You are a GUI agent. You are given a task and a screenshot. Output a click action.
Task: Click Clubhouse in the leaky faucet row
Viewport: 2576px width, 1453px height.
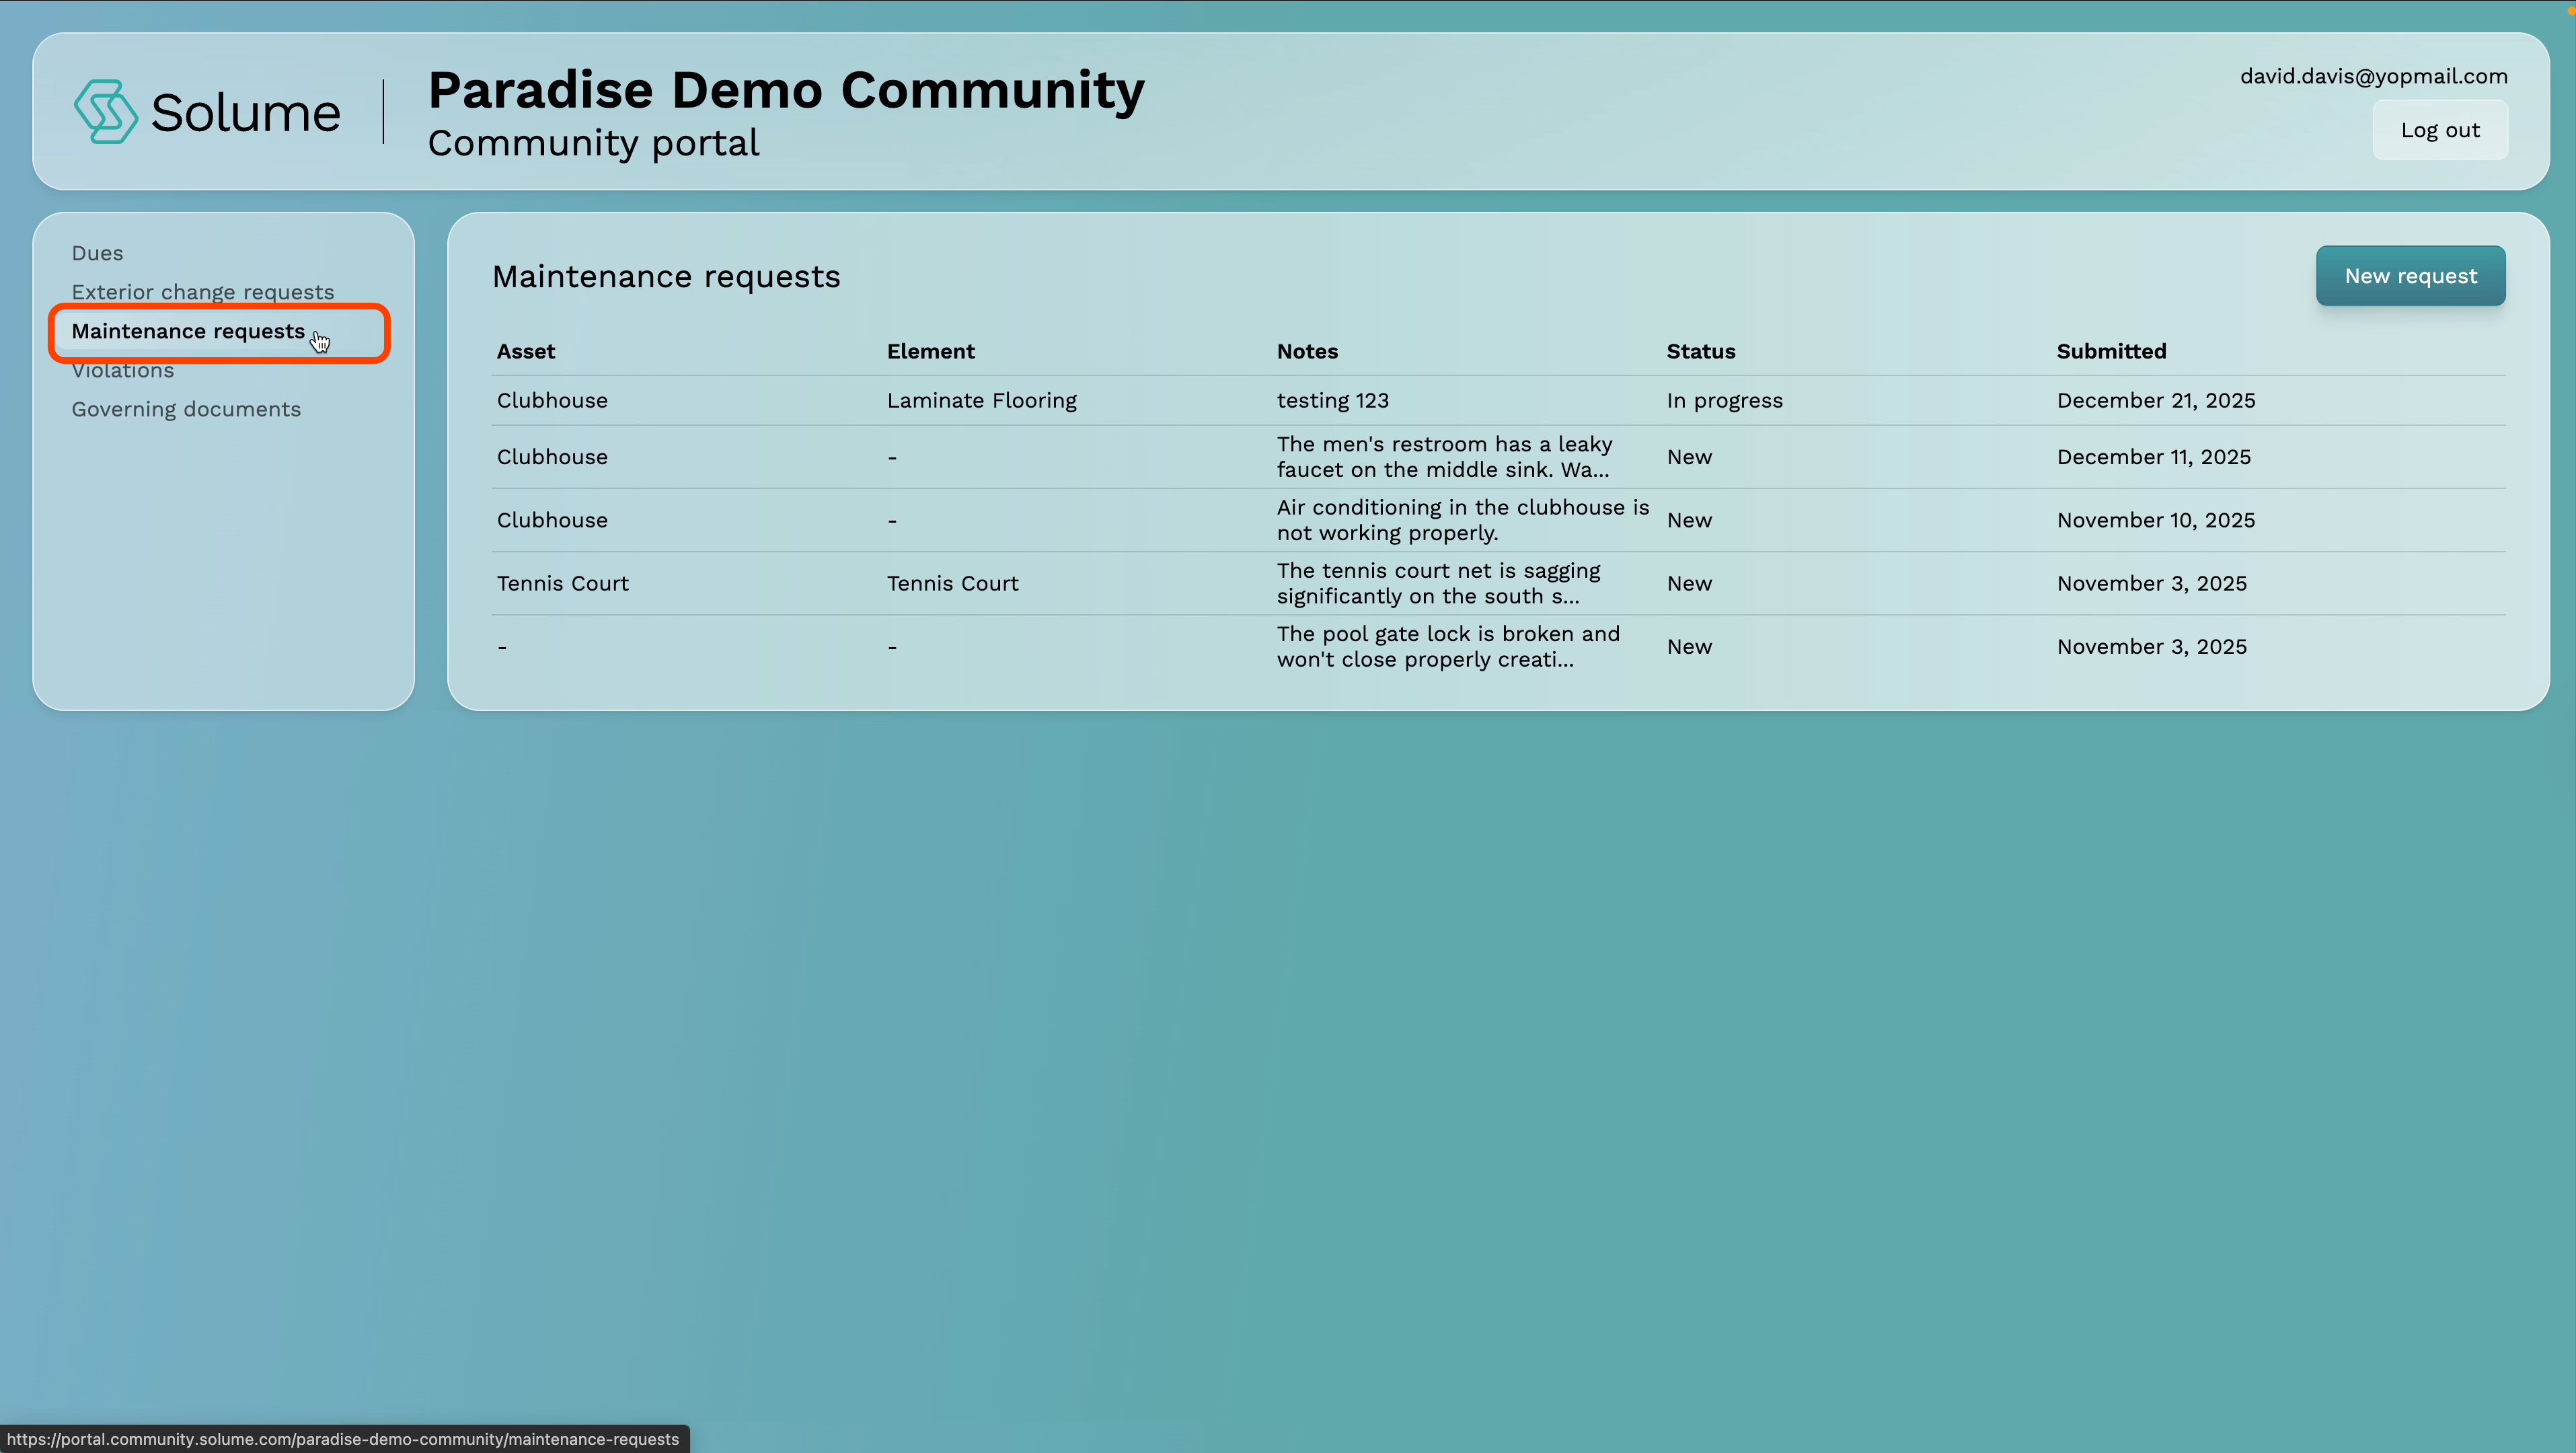pos(552,457)
